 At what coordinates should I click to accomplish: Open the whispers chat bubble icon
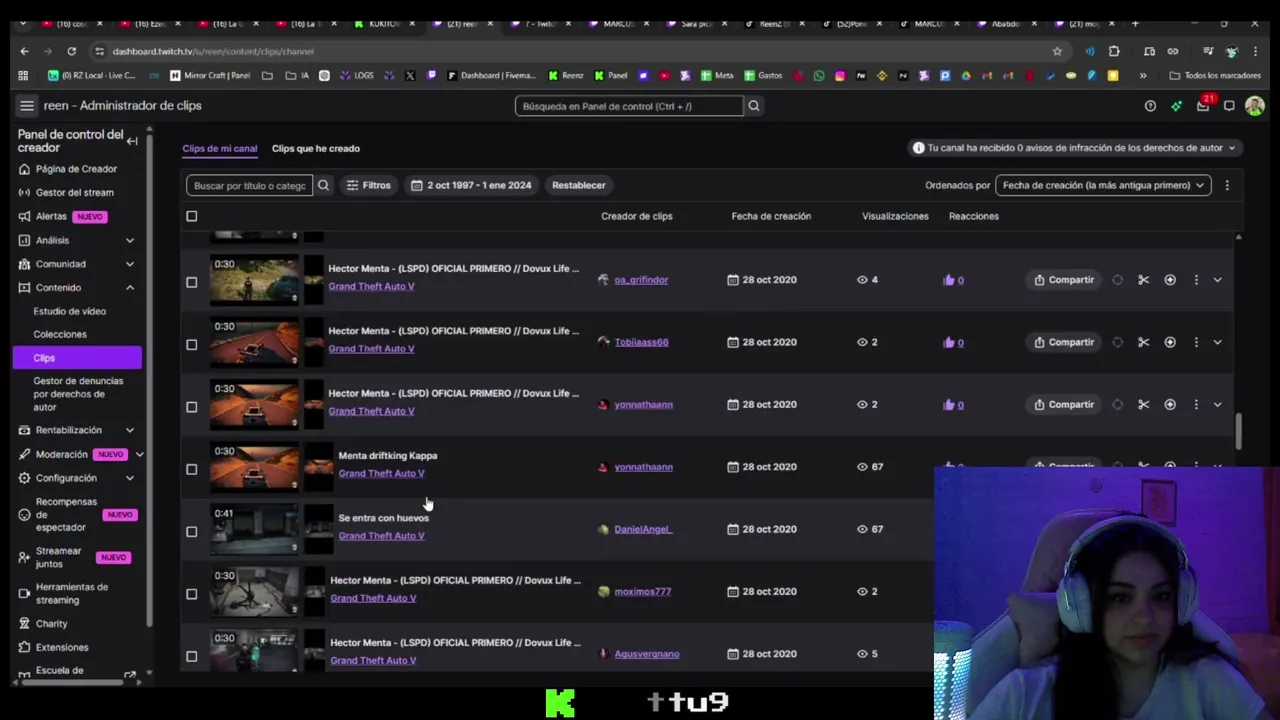click(1229, 106)
